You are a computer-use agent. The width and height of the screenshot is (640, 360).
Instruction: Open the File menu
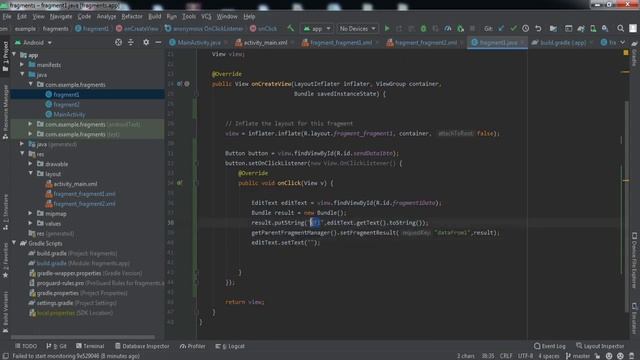[7, 16]
